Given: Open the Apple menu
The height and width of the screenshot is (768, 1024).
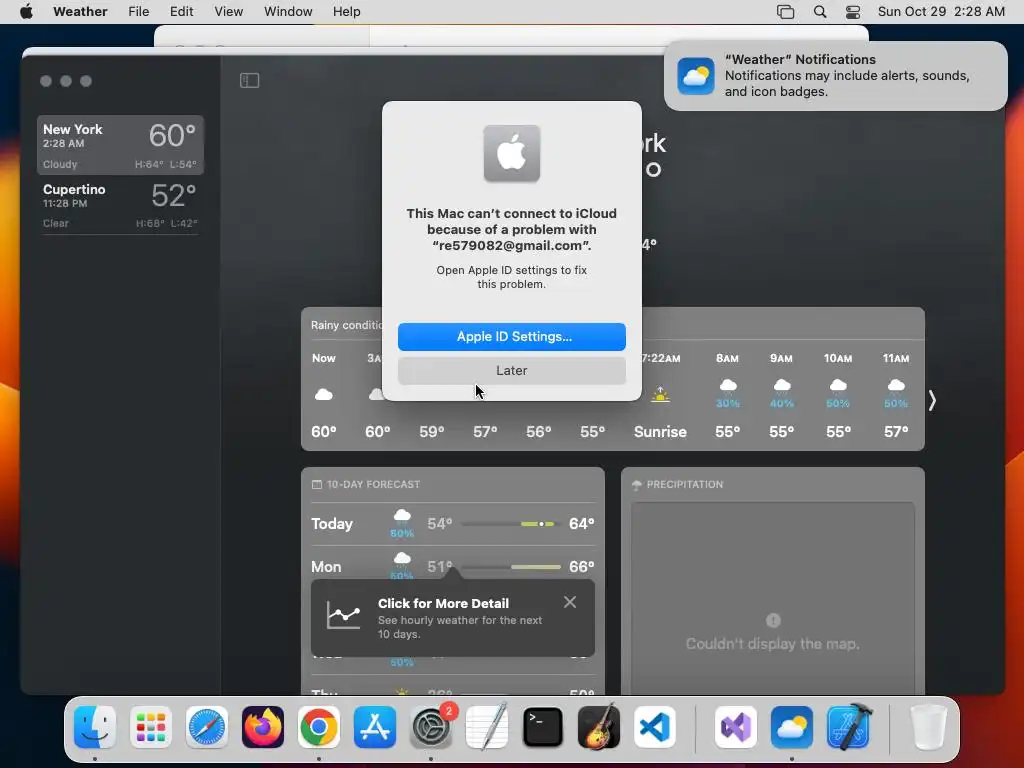Looking at the screenshot, I should pyautogui.click(x=26, y=12).
